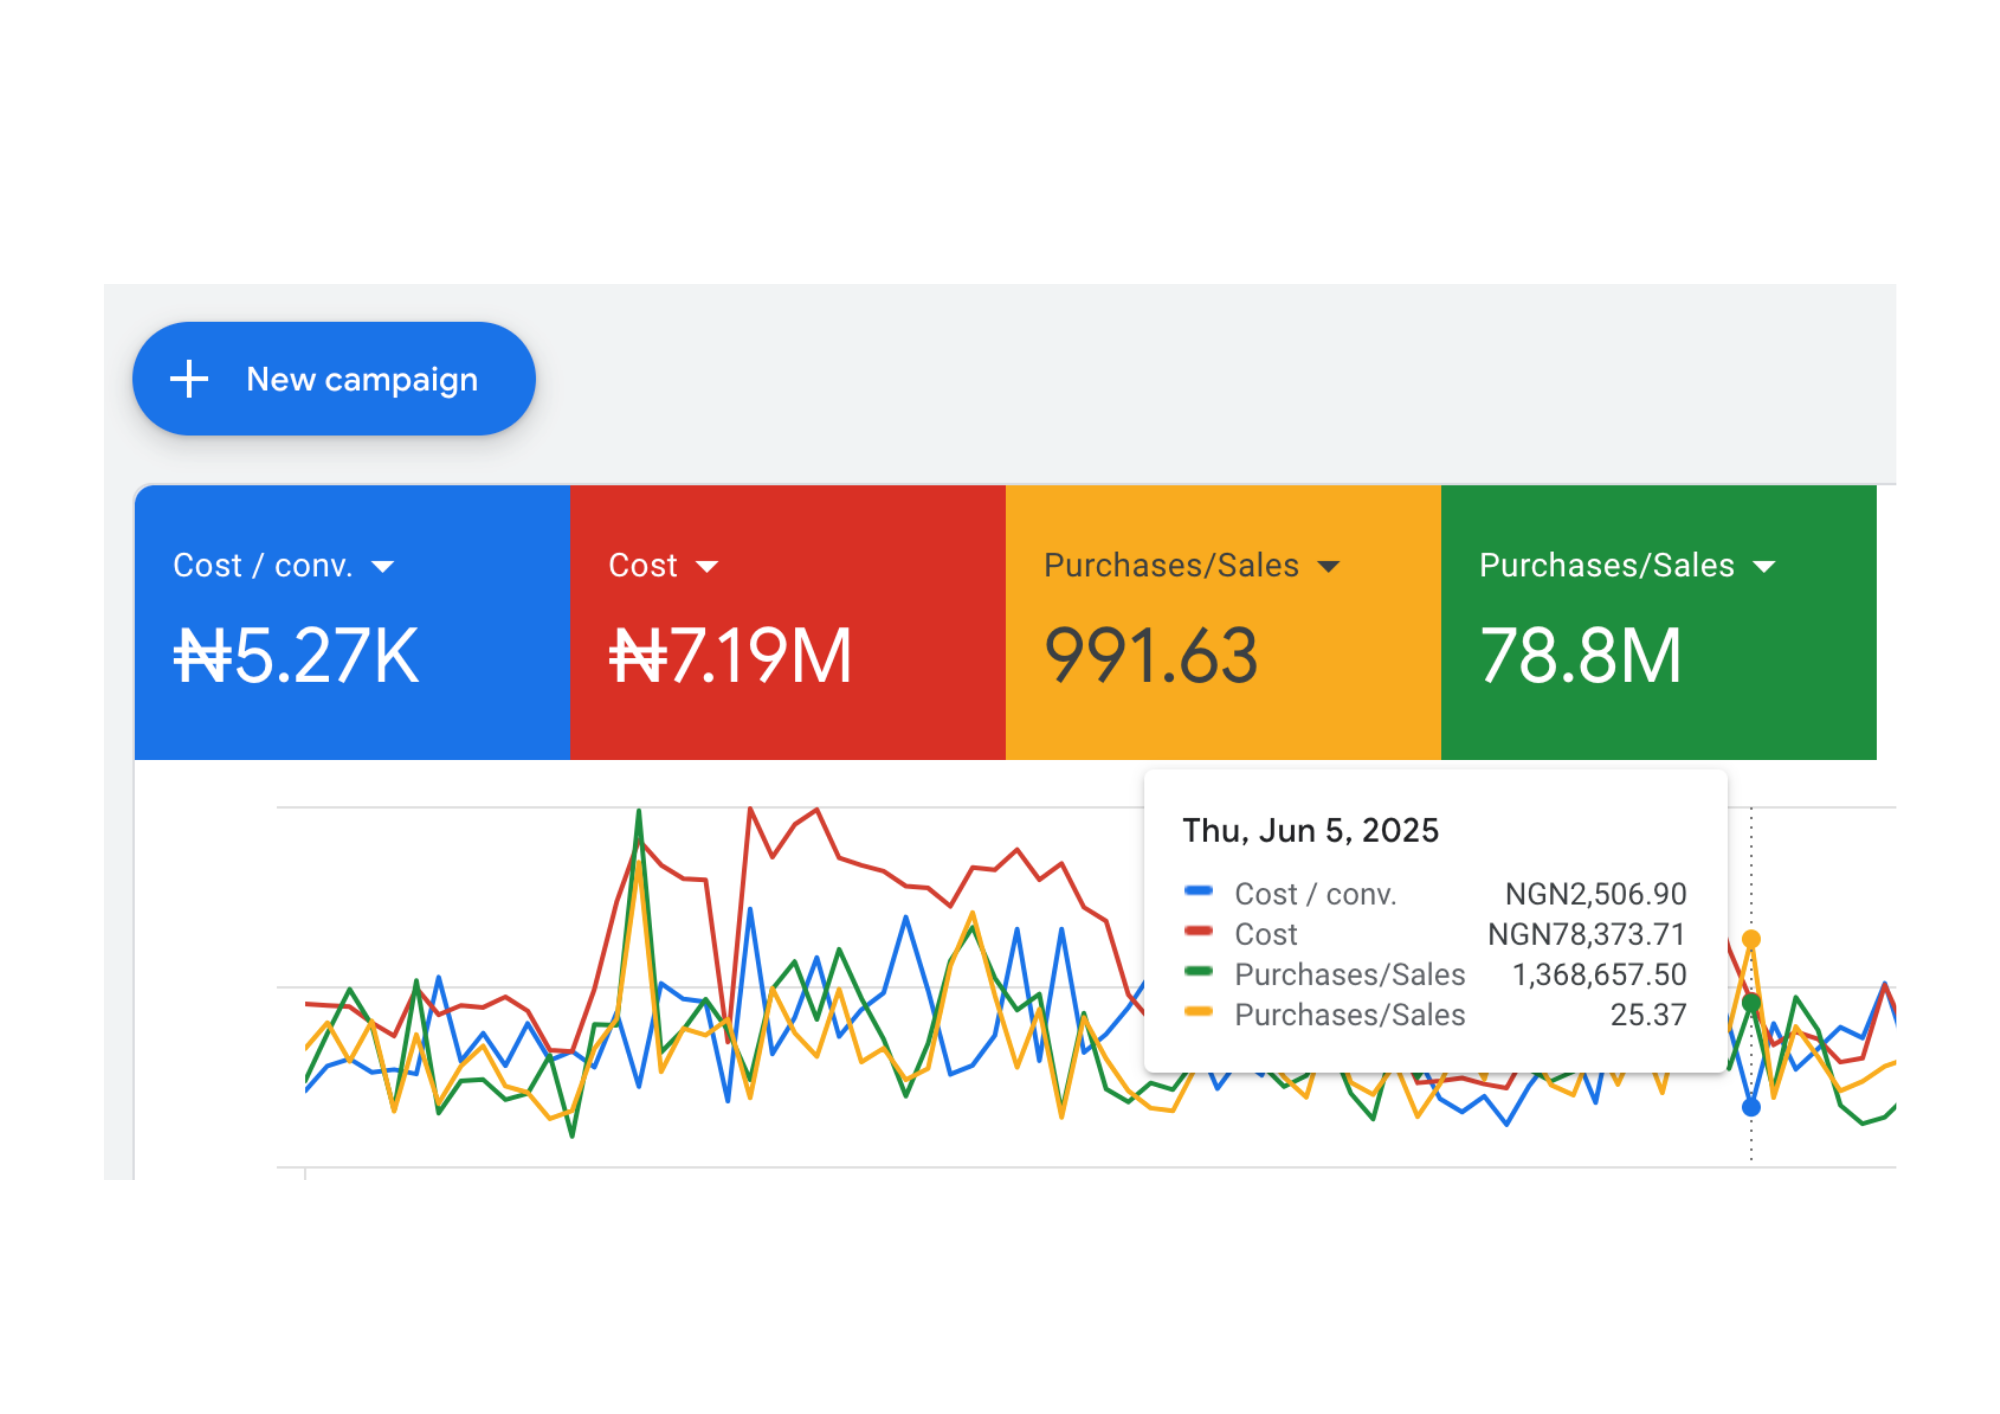Click the NGN78,373.71 cost value in tooltip
The width and height of the screenshot is (2000, 1414).
pyautogui.click(x=1586, y=934)
